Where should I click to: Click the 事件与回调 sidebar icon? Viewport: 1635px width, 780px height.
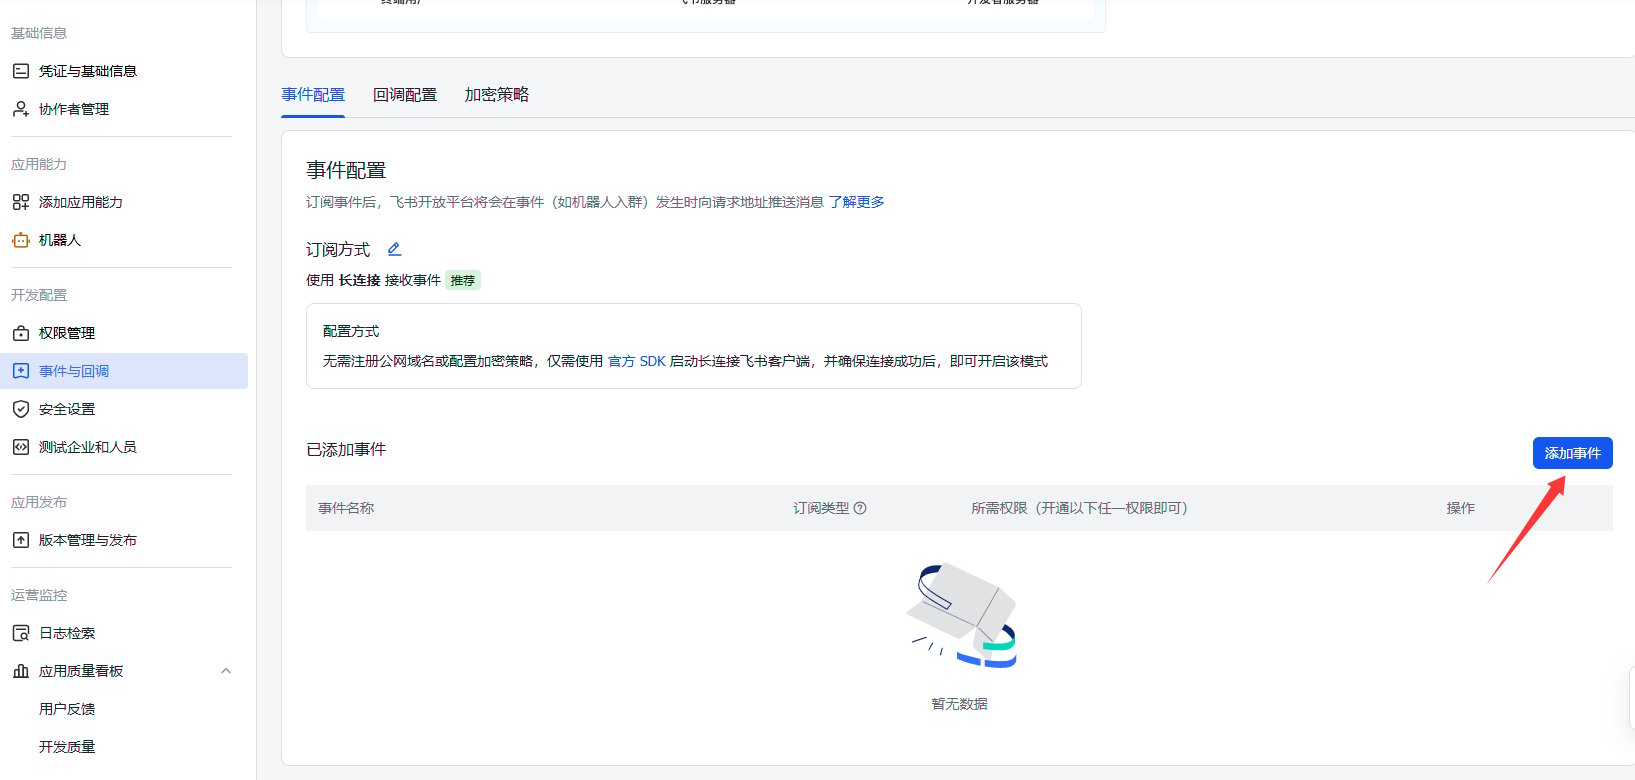pyautogui.click(x=20, y=371)
